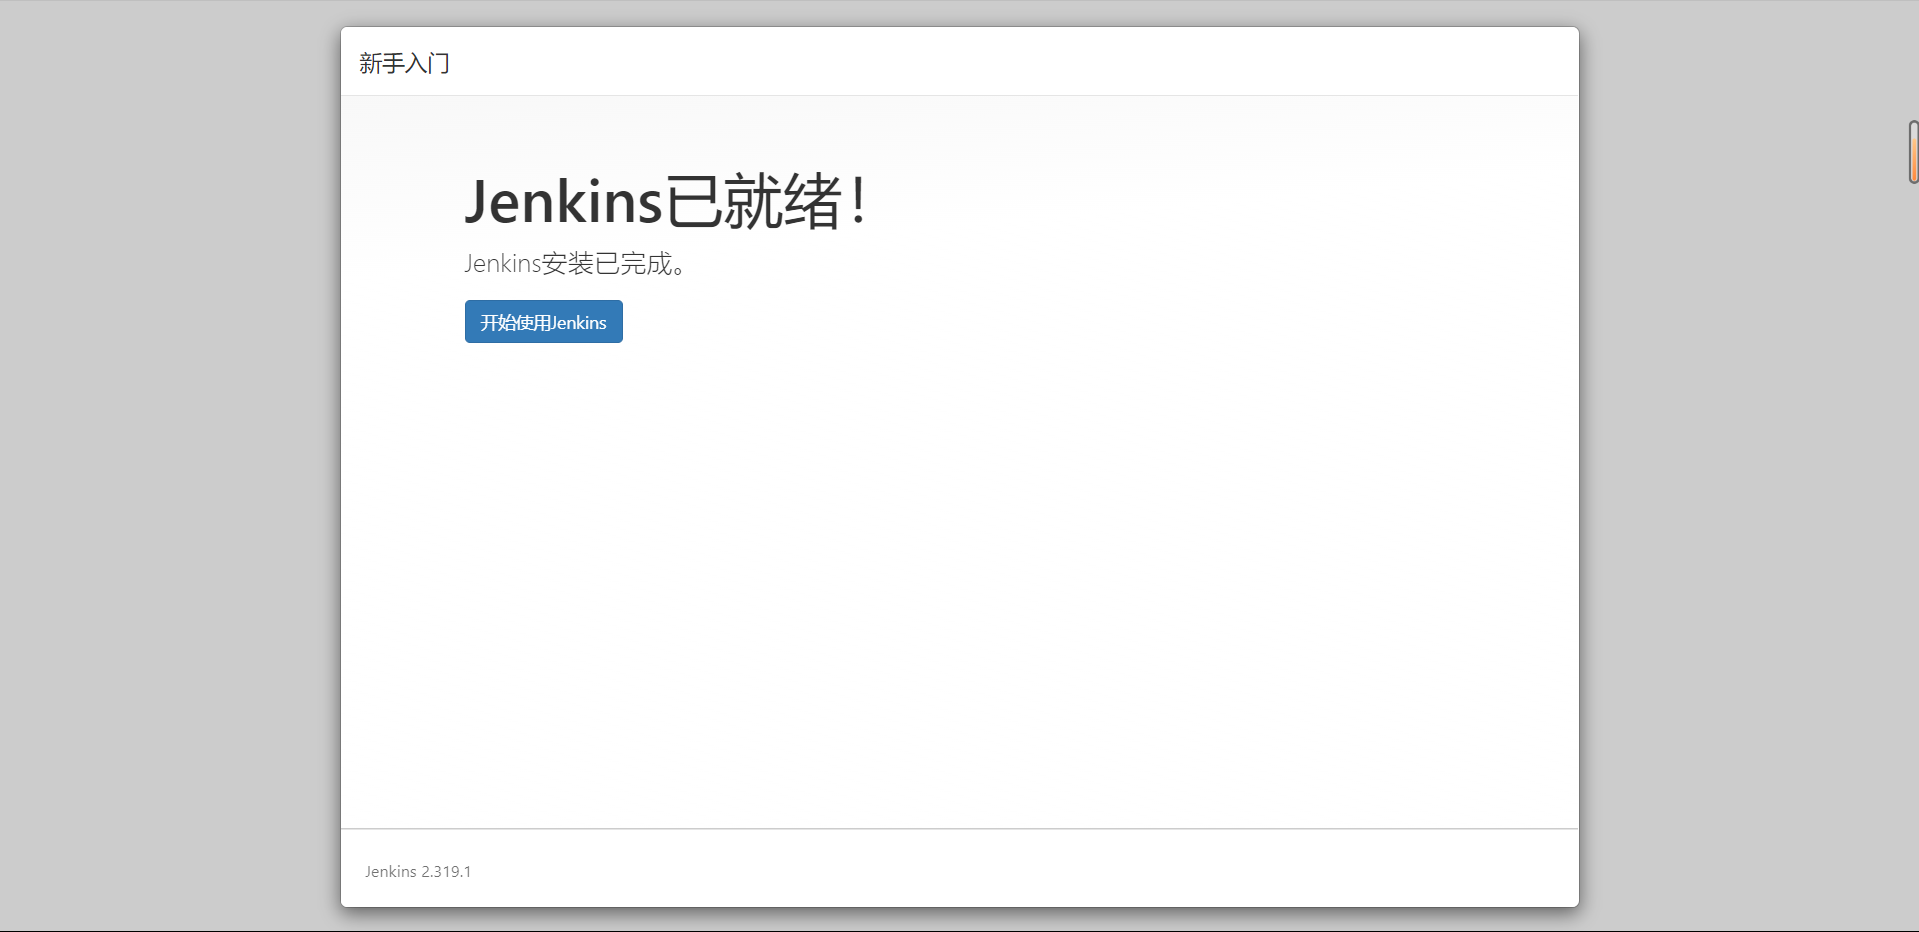This screenshot has width=1919, height=932.
Task: Click the large Jenkins已就绪 heading
Action: pos(665,201)
